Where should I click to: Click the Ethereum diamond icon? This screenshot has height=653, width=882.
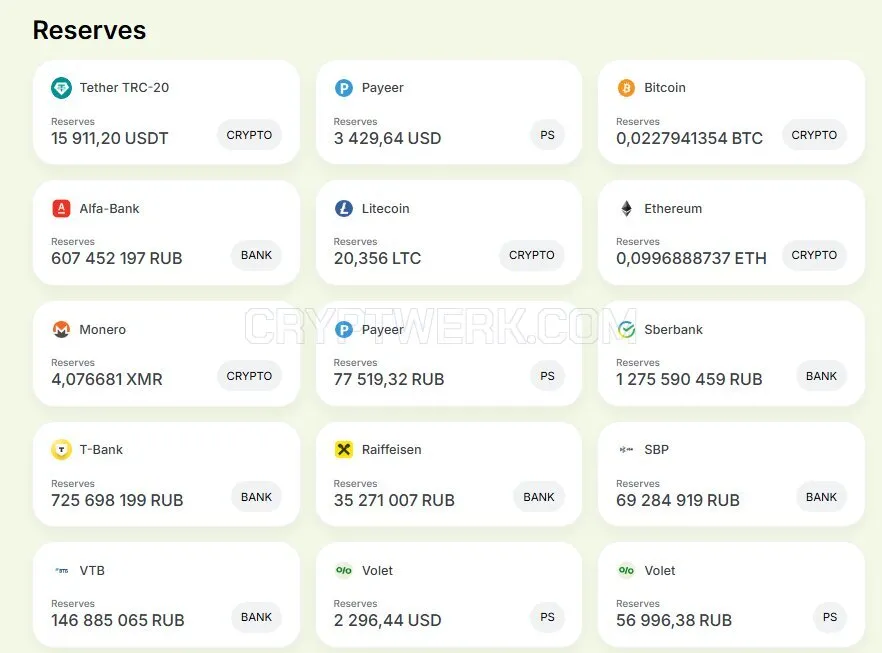point(626,209)
